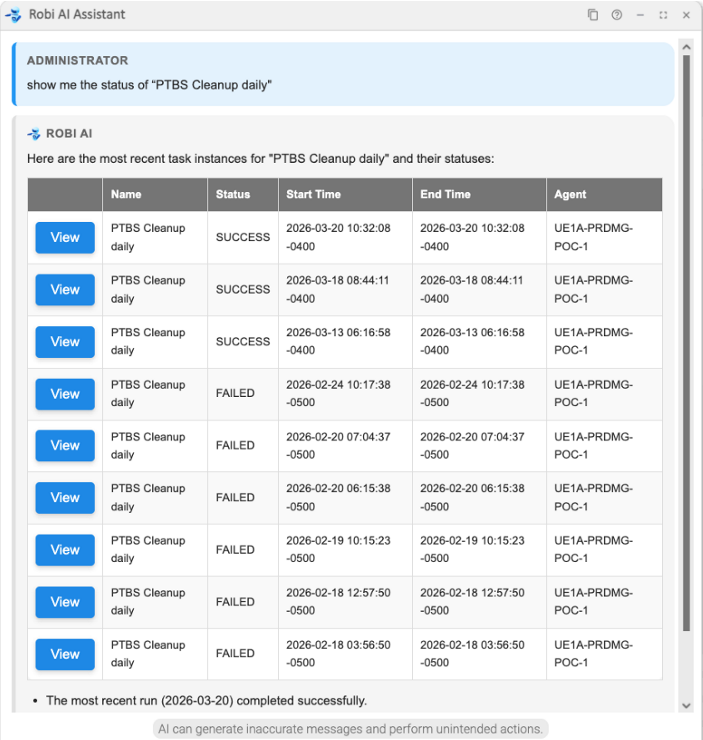Click scrollbar down arrow at bottom
This screenshot has width=703, height=740.
(x=686, y=706)
